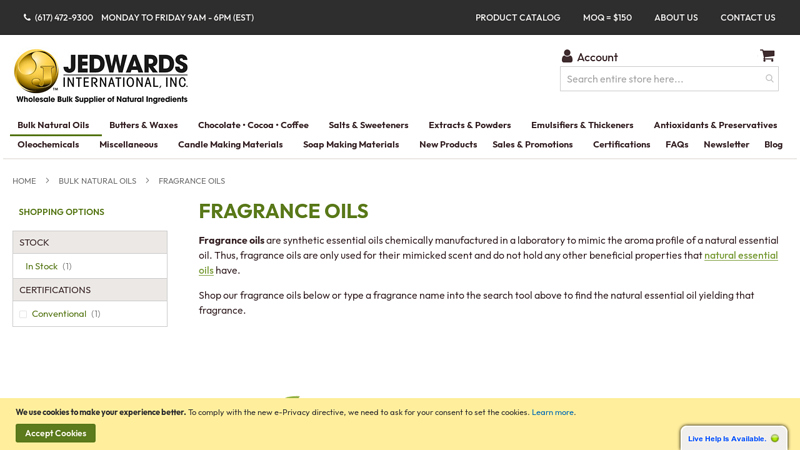Screen dimensions: 800x450
Task: Open Extracts & Powders menu
Action: pyautogui.click(x=469, y=125)
